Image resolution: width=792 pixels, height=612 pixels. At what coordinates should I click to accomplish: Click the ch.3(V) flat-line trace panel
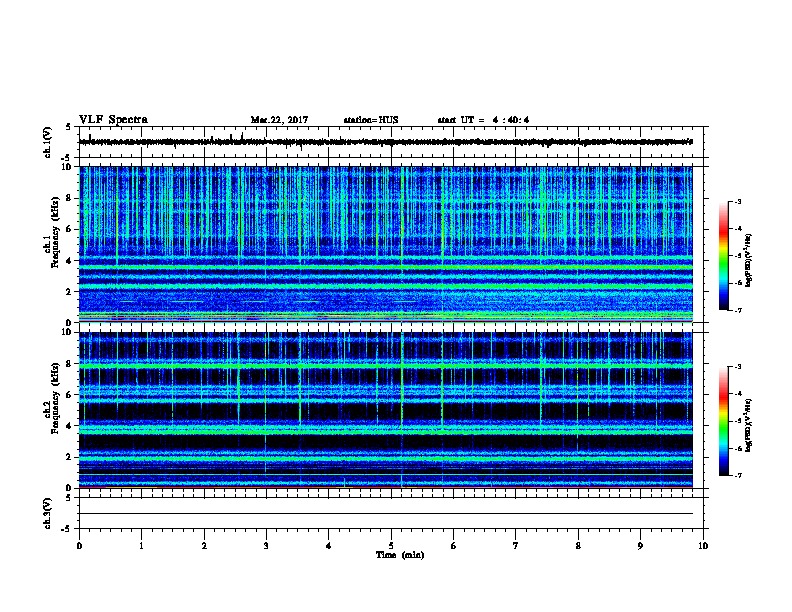tap(391, 513)
